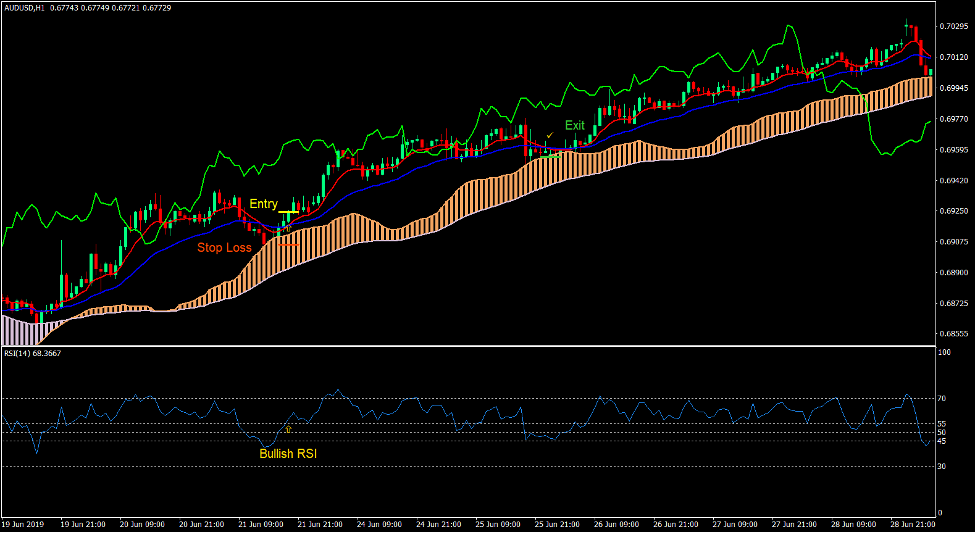This screenshot has width=977, height=533.
Task: Select the Entry text label
Action: click(264, 204)
